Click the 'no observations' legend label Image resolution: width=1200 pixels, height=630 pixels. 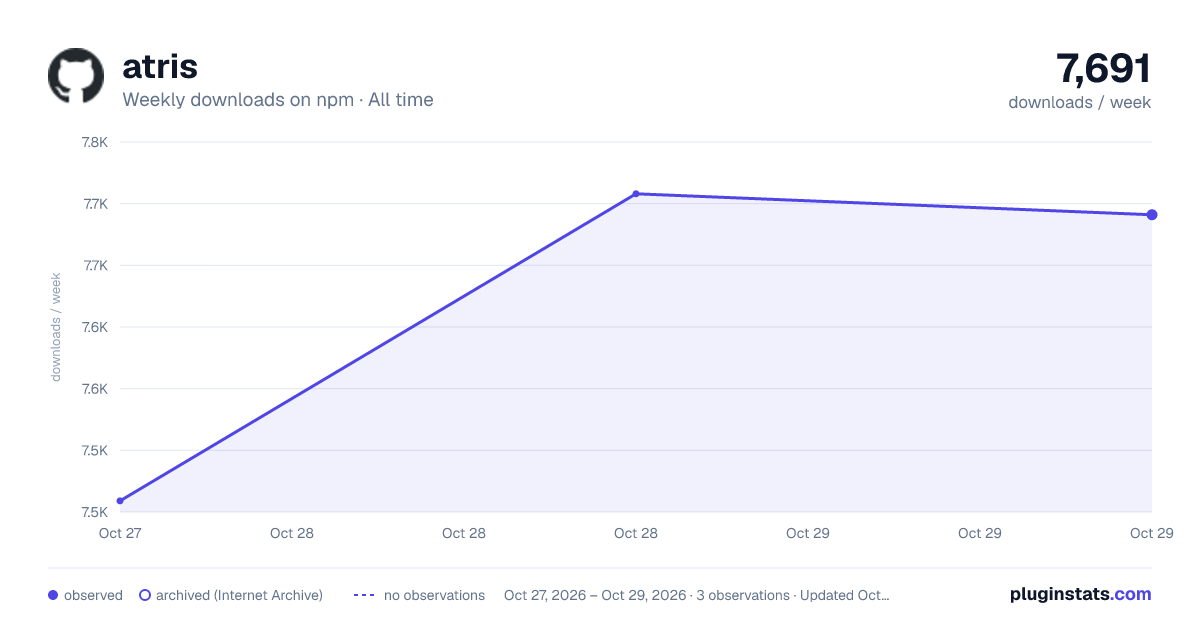tap(434, 595)
